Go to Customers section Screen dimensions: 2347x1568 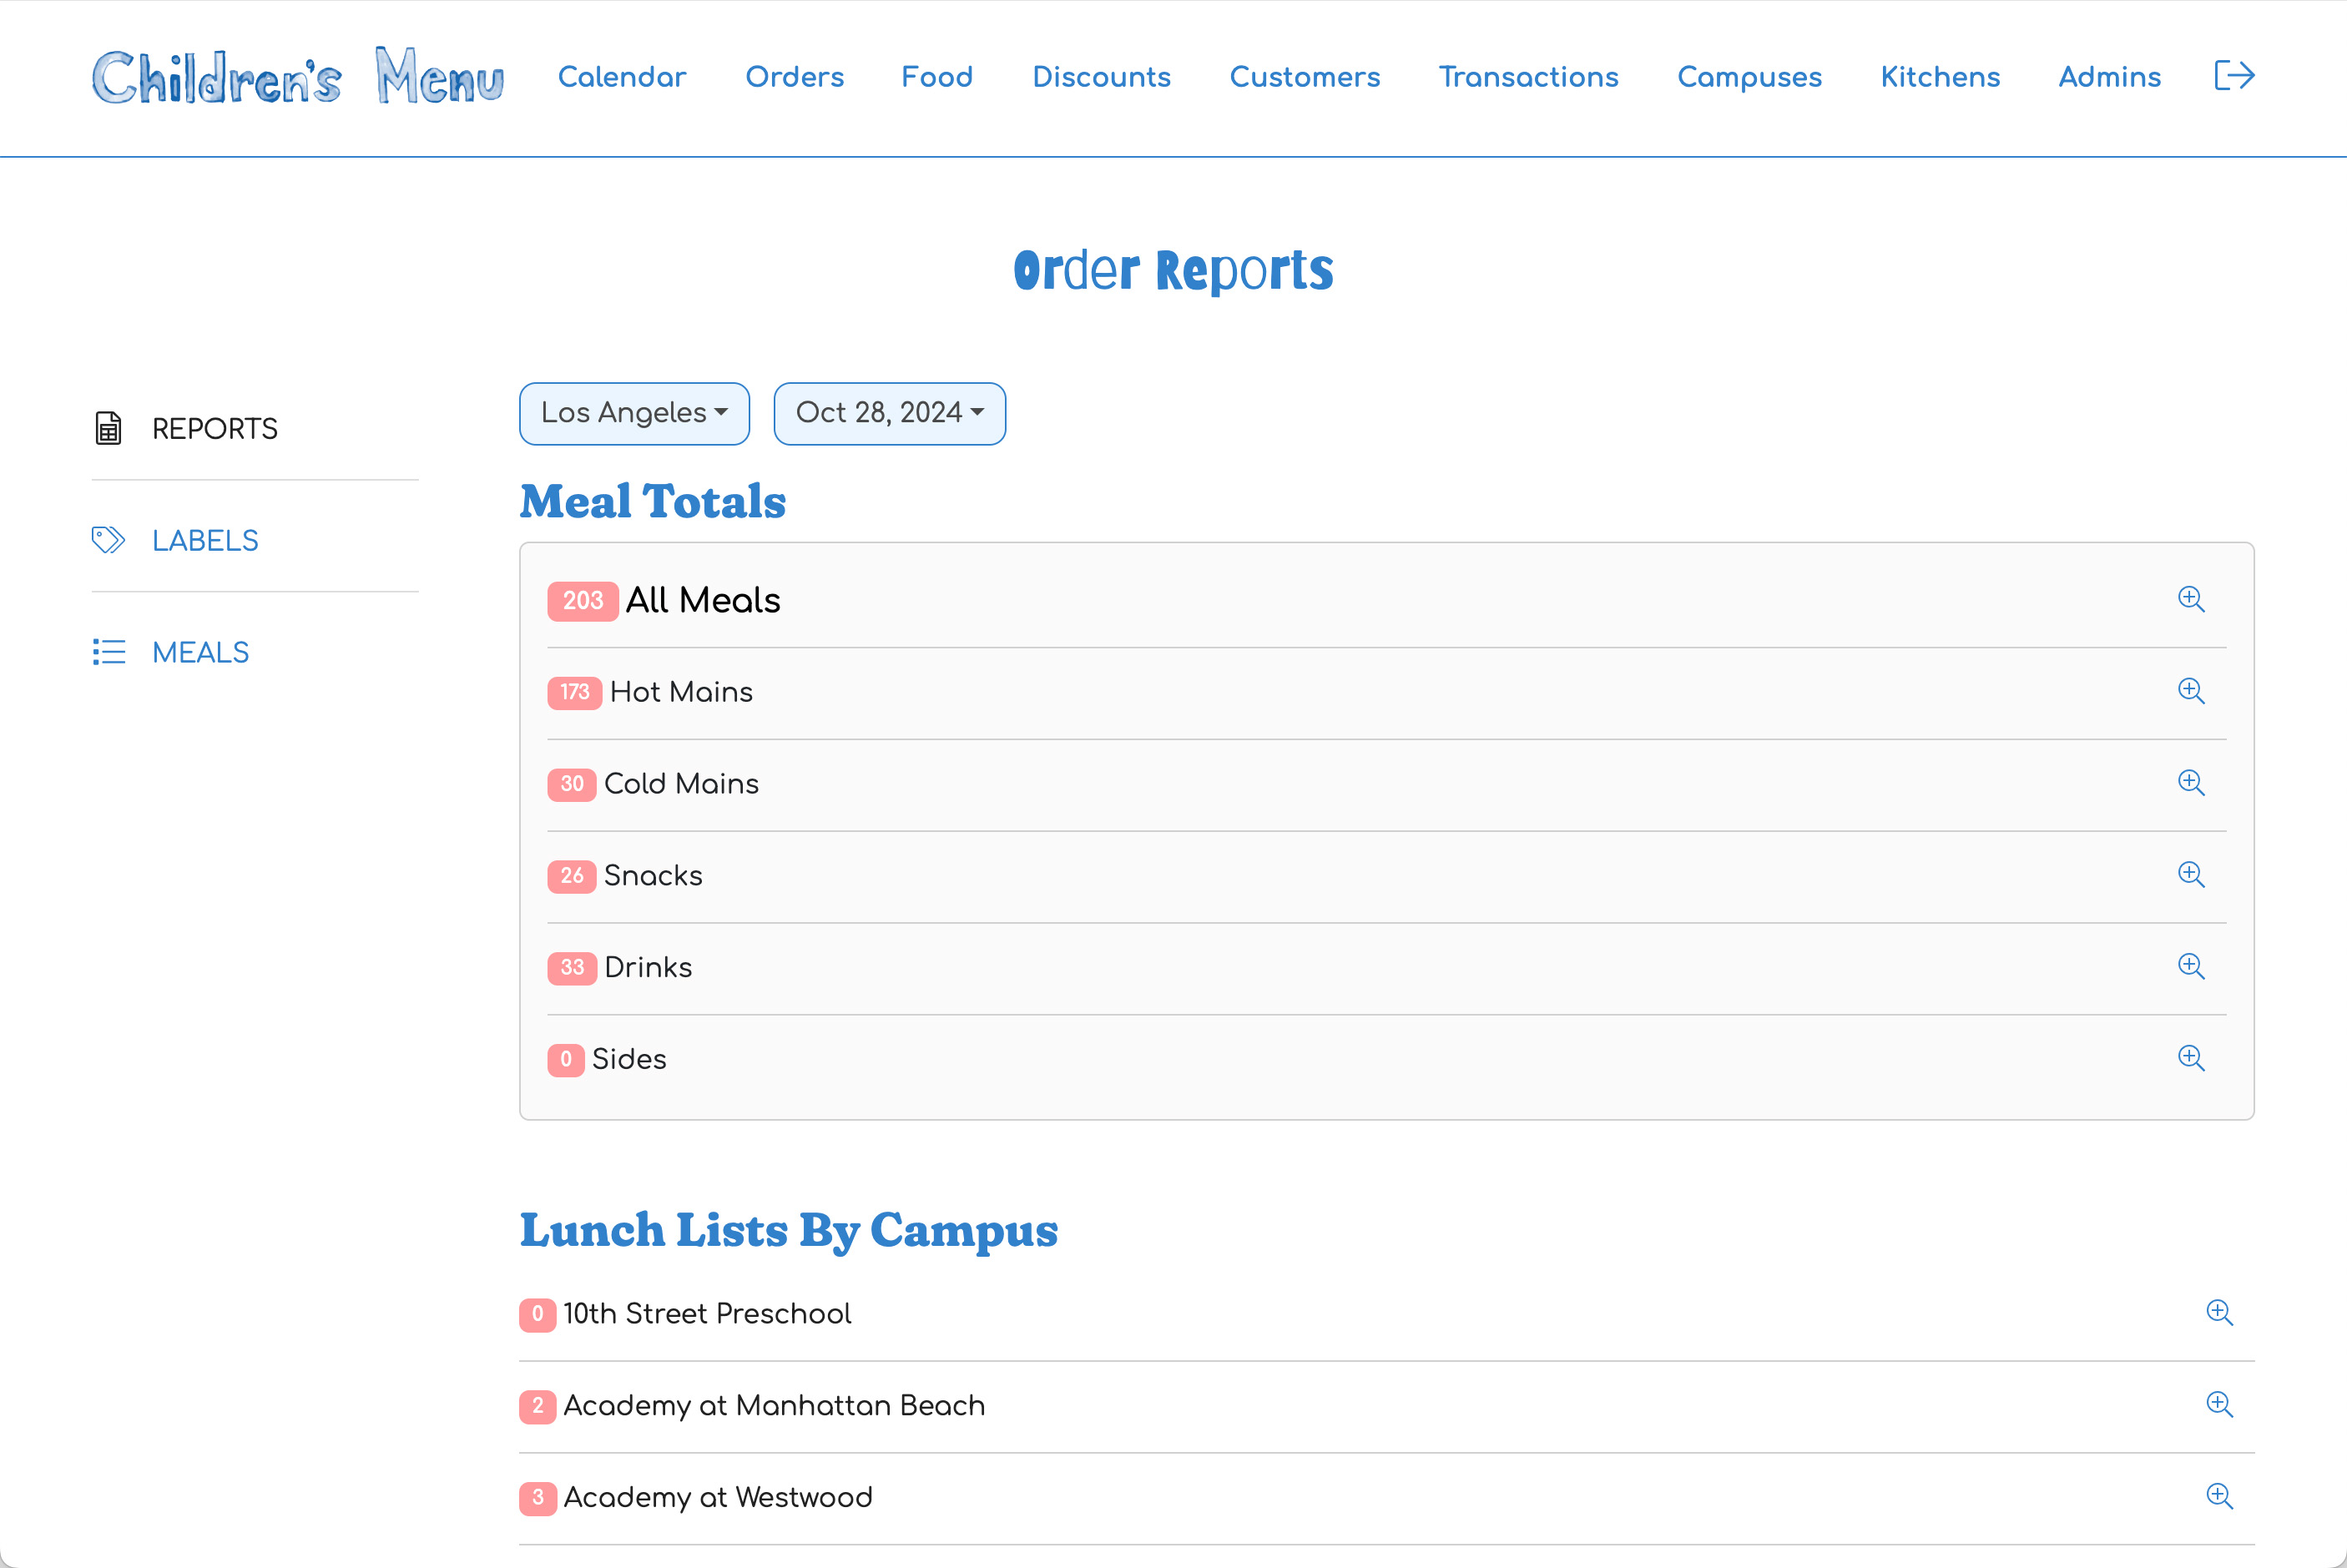click(x=1304, y=77)
